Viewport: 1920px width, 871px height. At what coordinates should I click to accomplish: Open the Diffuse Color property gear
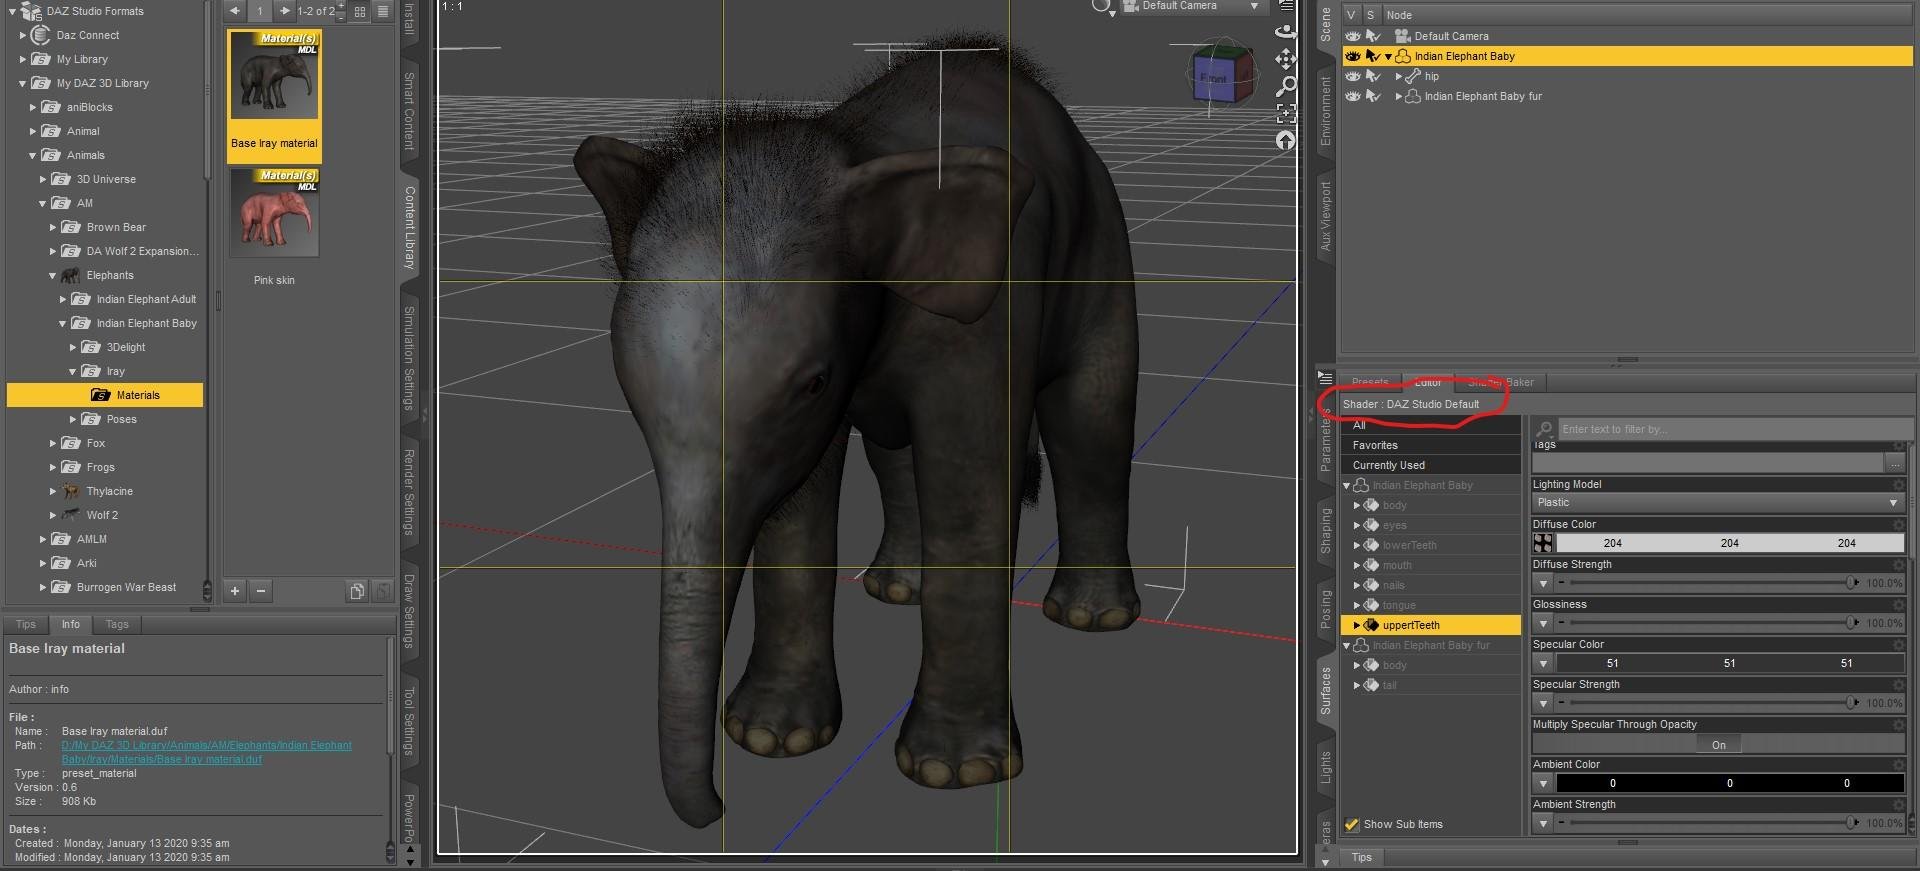click(1898, 525)
